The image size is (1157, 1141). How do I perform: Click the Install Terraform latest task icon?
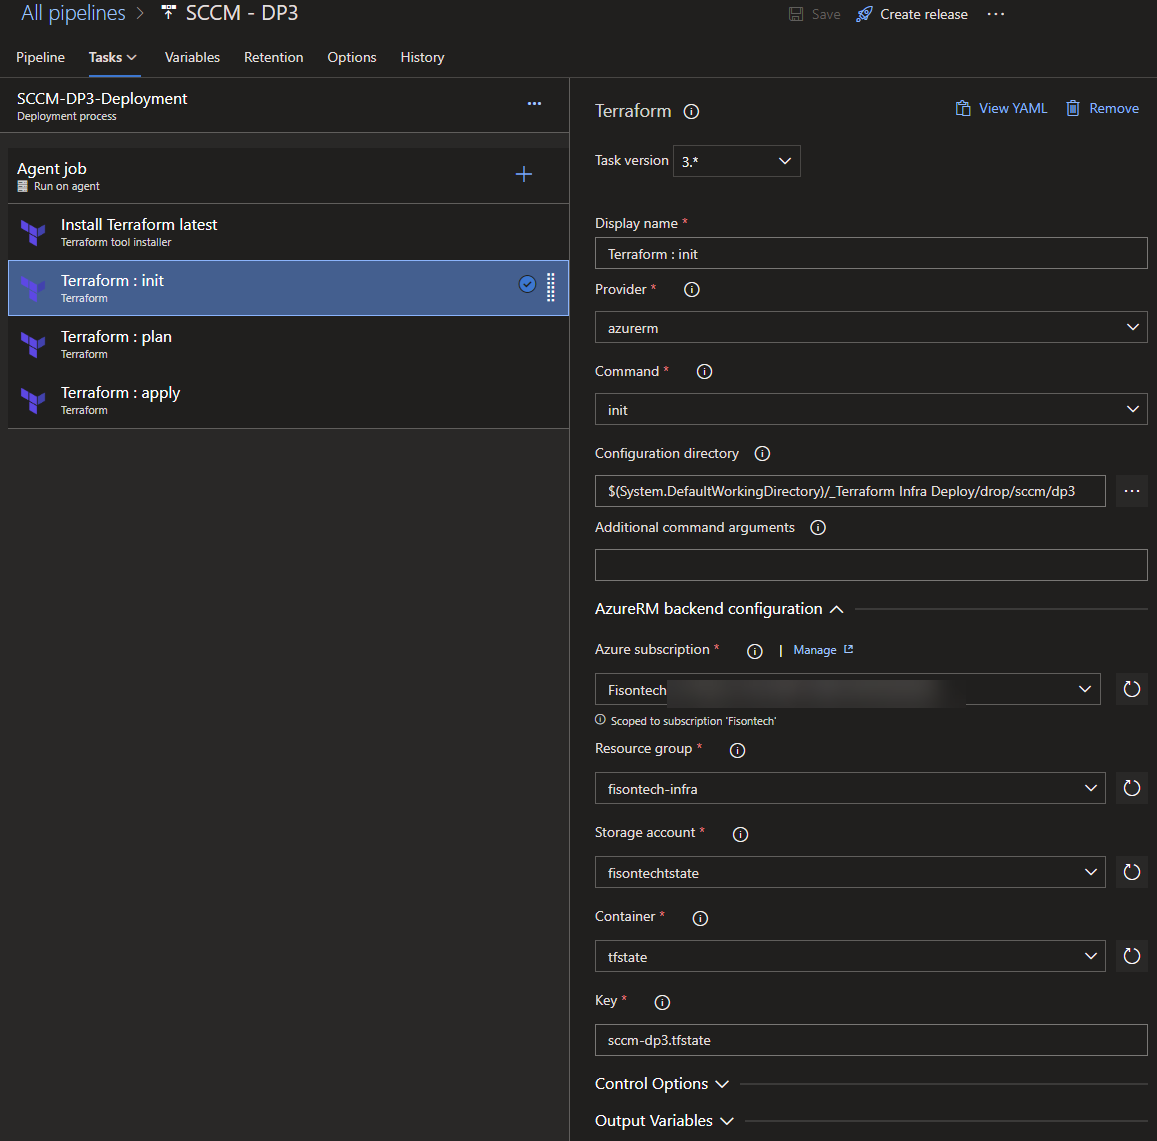(33, 232)
